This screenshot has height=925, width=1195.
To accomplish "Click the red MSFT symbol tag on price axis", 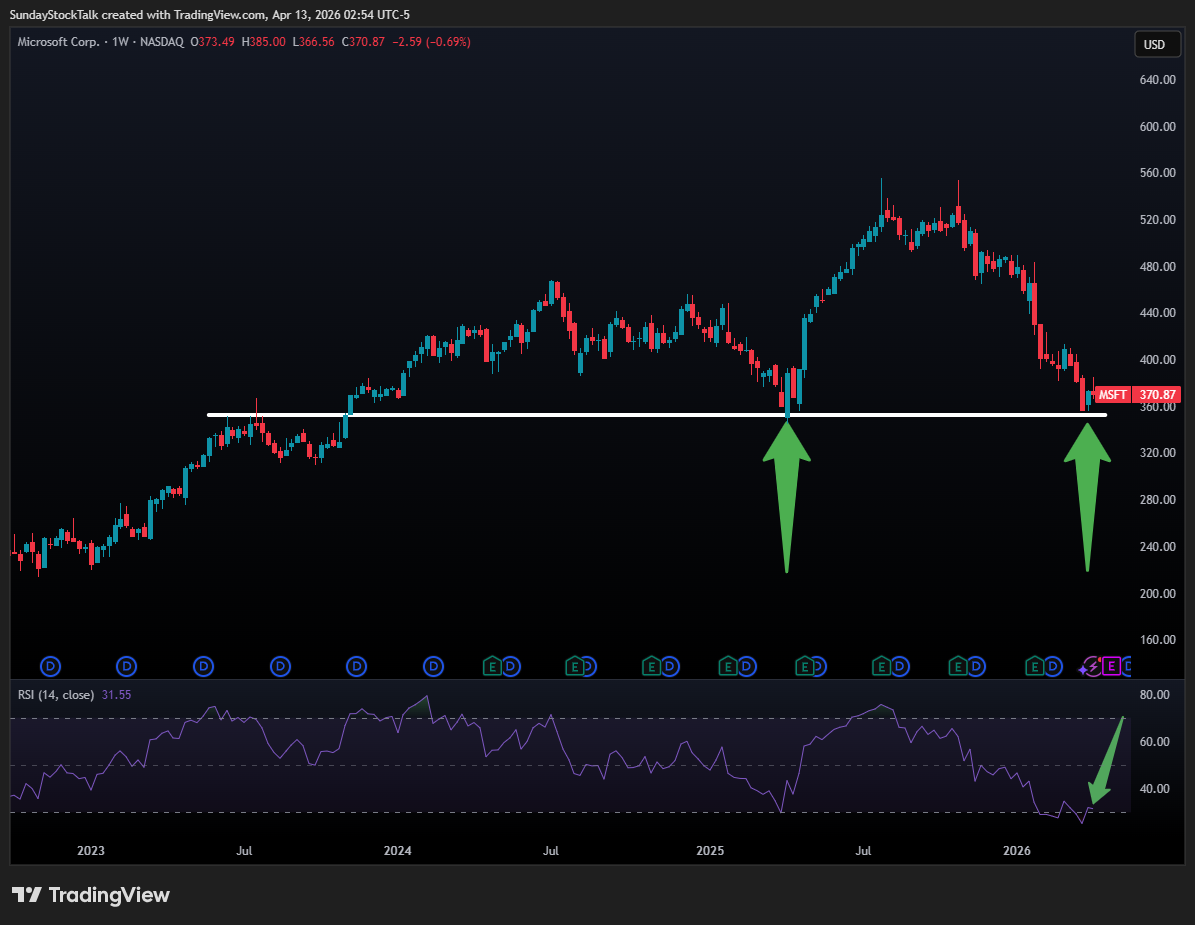I will point(1113,395).
